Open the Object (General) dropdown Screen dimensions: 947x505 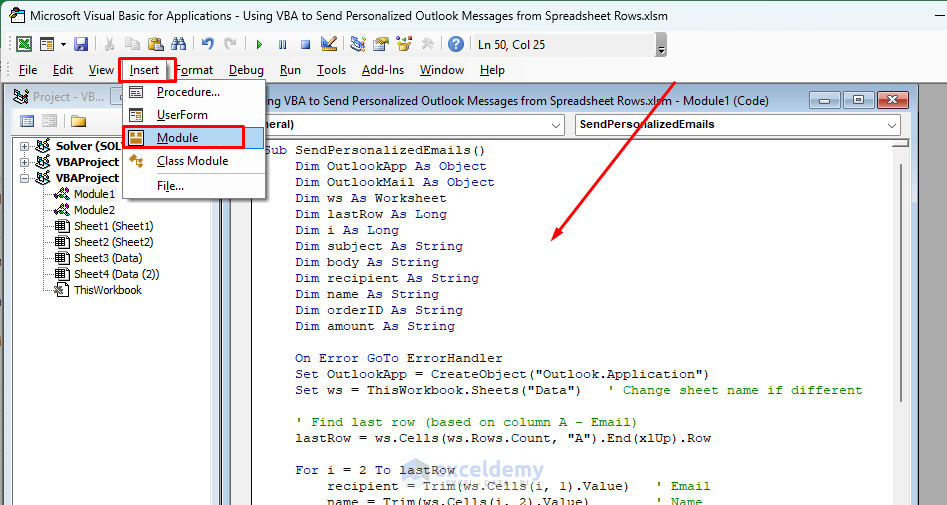[x=556, y=126]
